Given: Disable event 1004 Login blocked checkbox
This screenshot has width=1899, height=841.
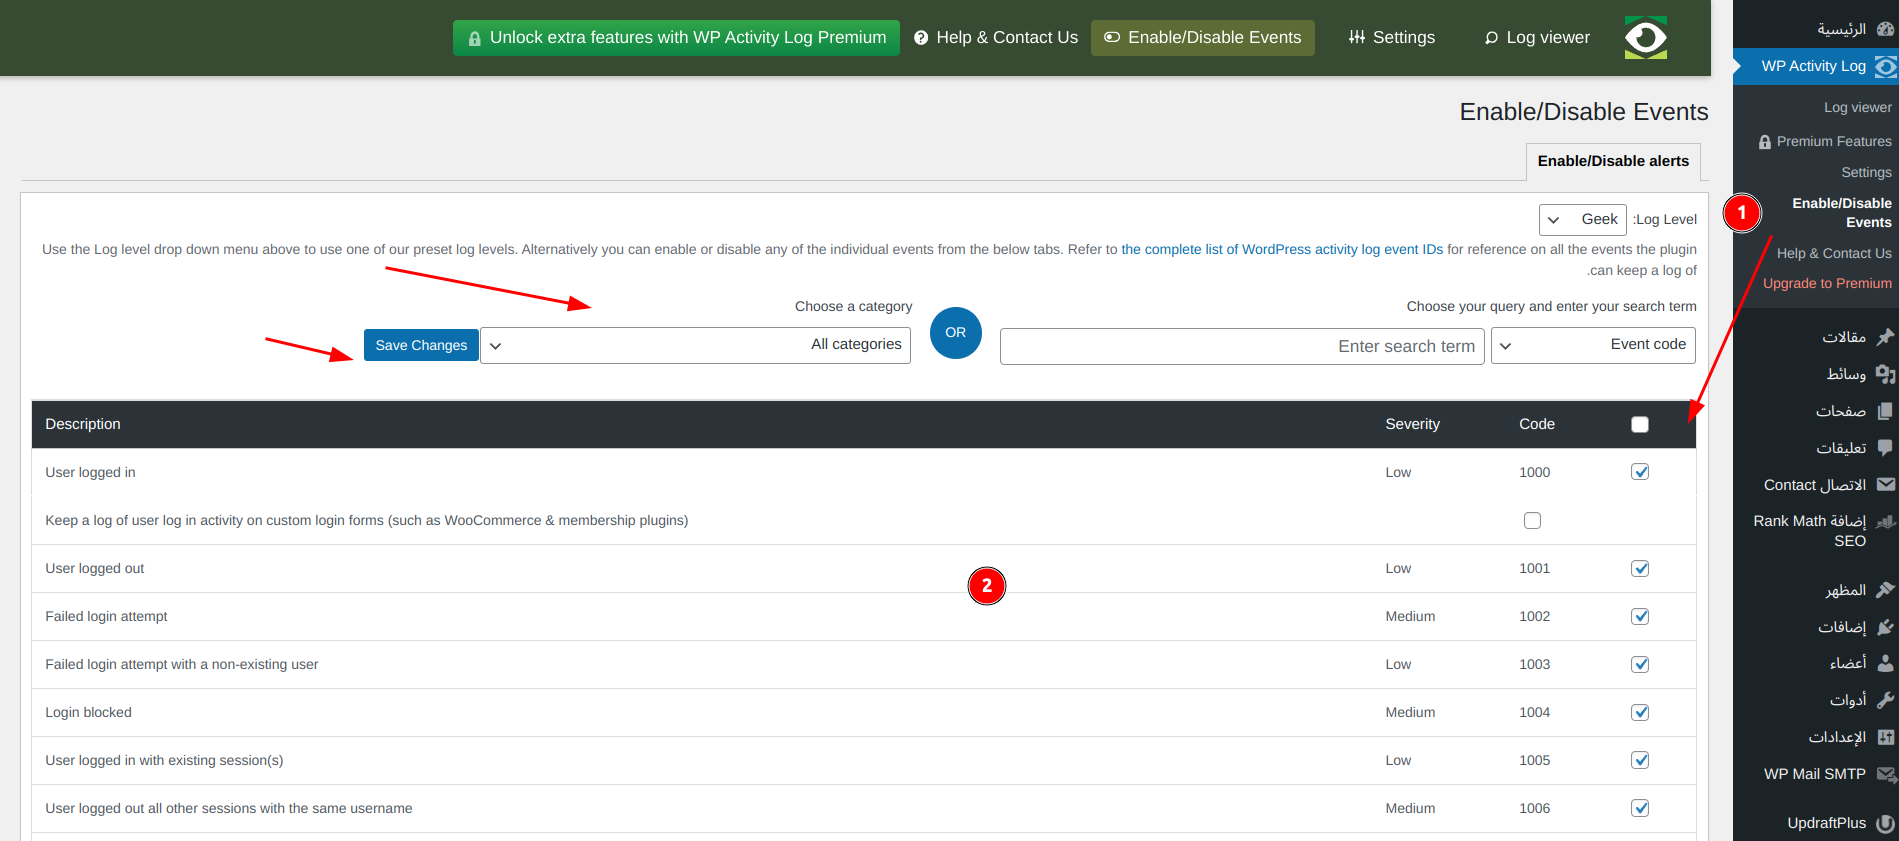Looking at the screenshot, I should click(x=1640, y=712).
